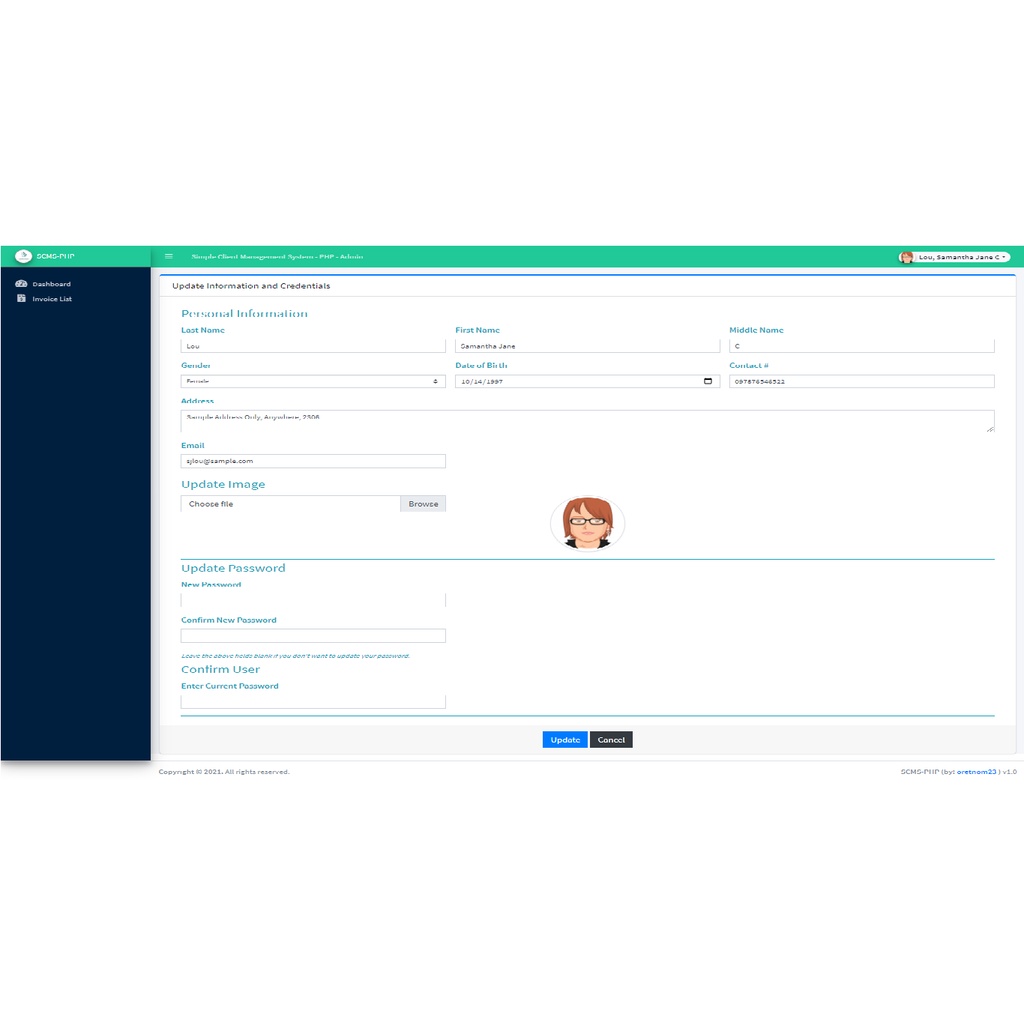Go to Invoice List in sidebar
Screen dimensions: 1024x1024
tap(52, 299)
